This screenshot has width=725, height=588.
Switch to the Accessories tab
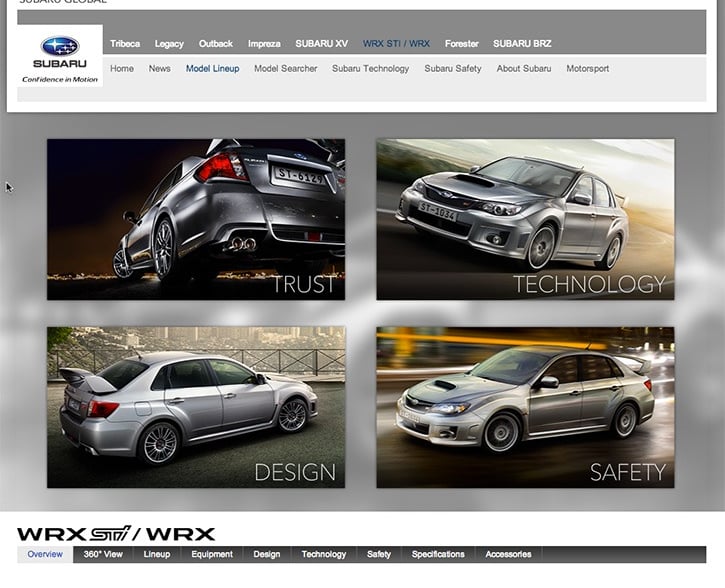[508, 554]
